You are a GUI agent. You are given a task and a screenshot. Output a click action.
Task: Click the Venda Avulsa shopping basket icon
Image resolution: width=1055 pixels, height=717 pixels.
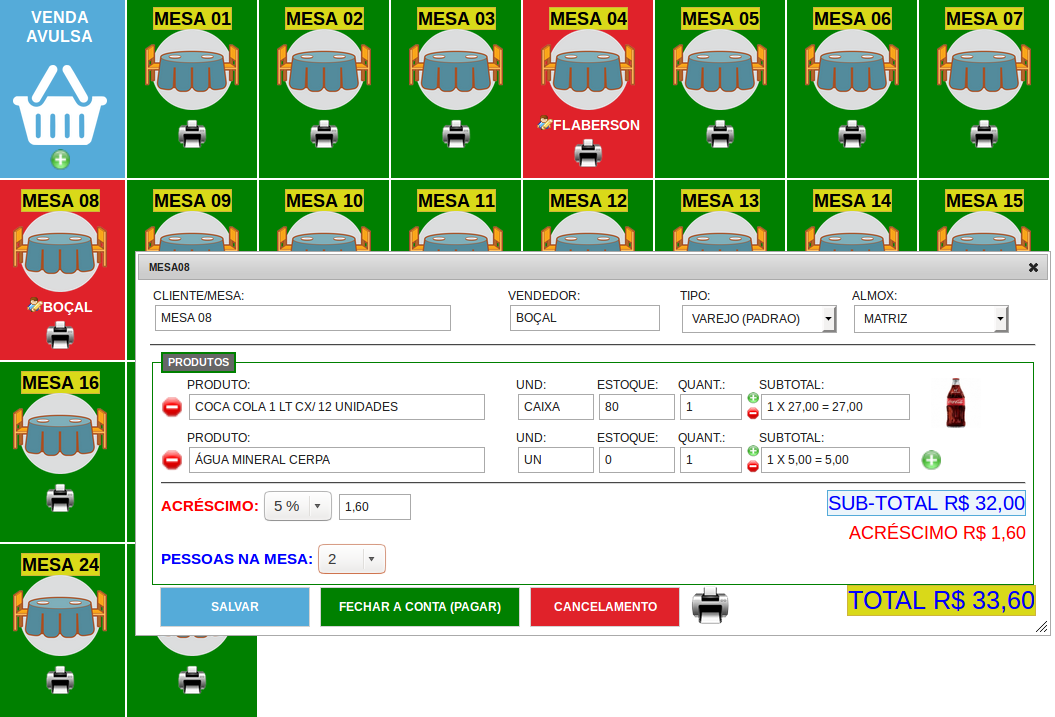pyautogui.click(x=60, y=107)
